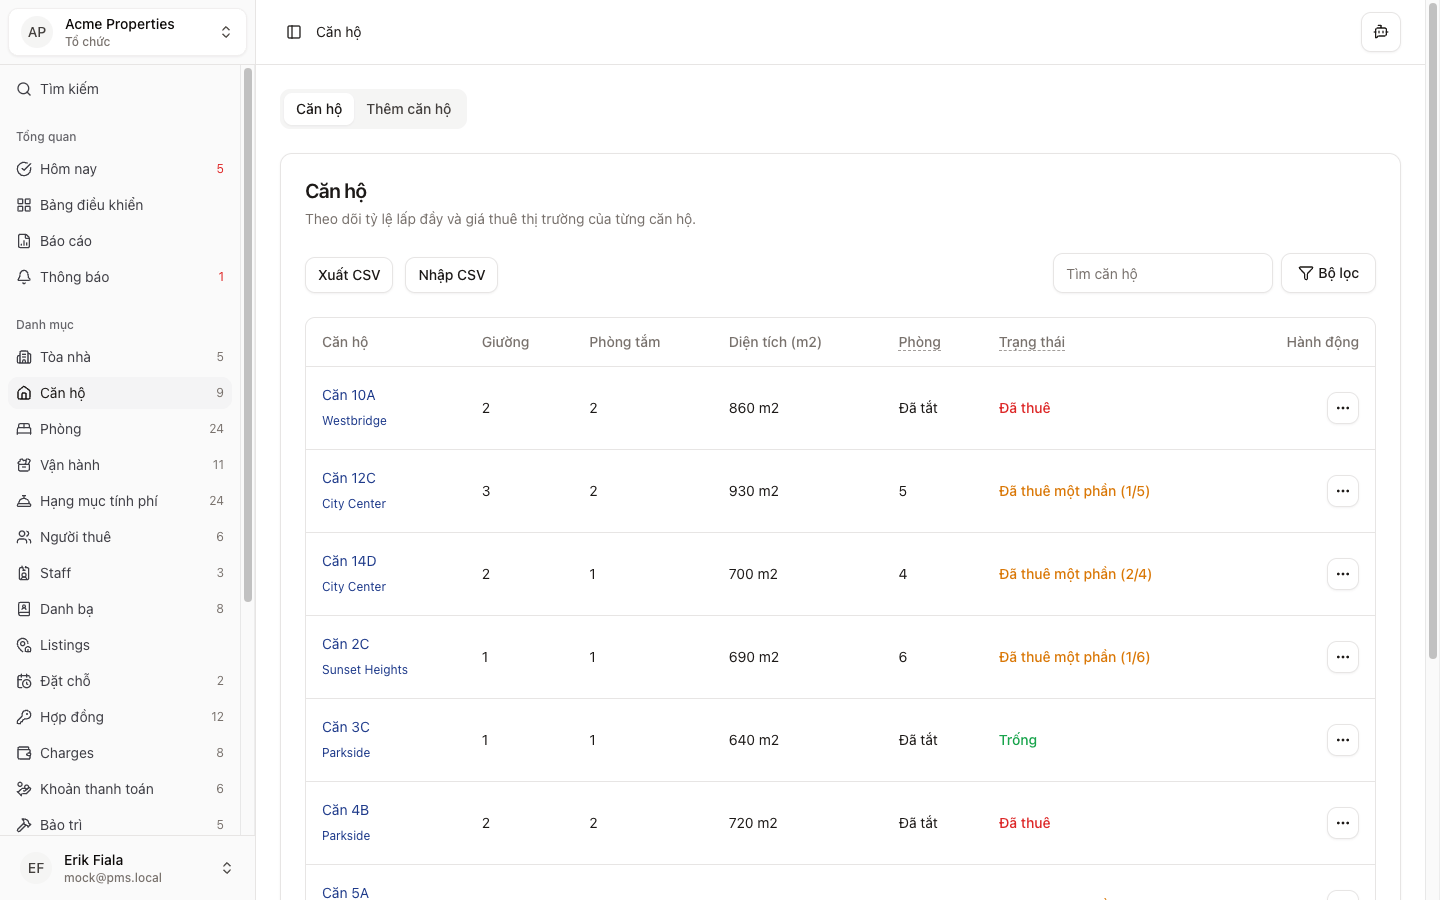This screenshot has height=900, width=1440.
Task: Click the Báo cáo report icon
Action: pyautogui.click(x=24, y=241)
